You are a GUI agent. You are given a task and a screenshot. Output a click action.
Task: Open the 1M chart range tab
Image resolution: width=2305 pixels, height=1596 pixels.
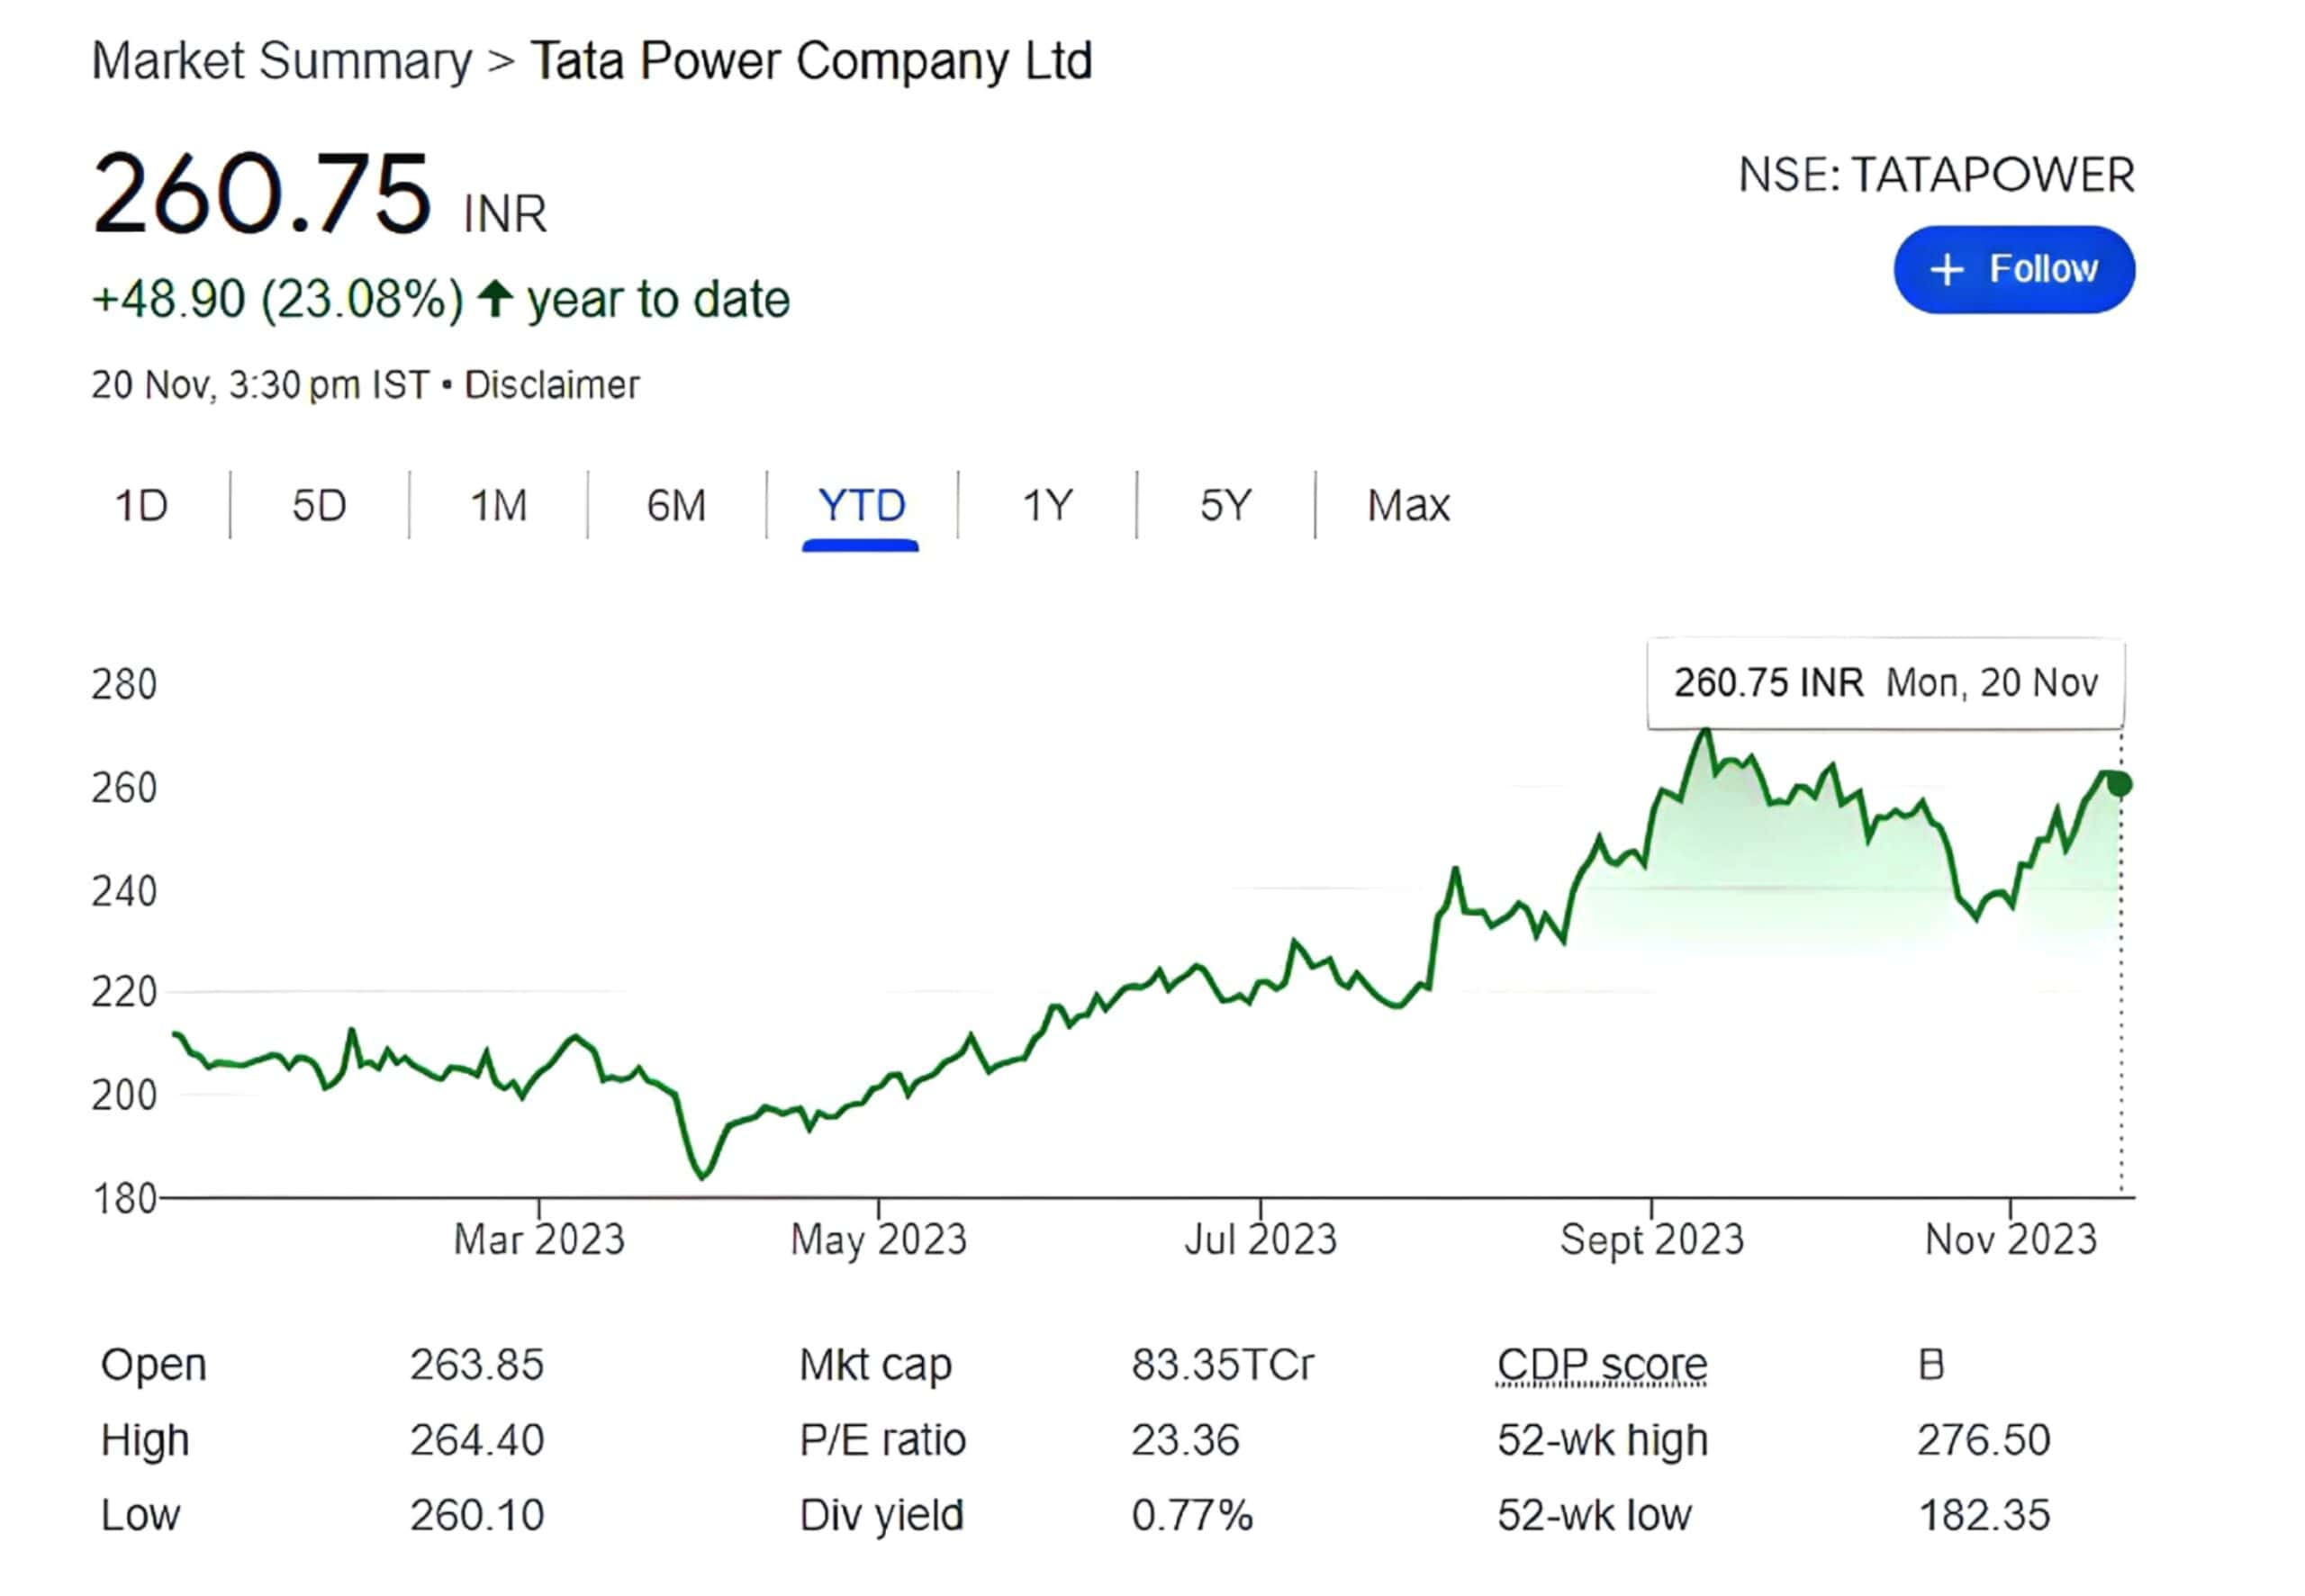(498, 505)
